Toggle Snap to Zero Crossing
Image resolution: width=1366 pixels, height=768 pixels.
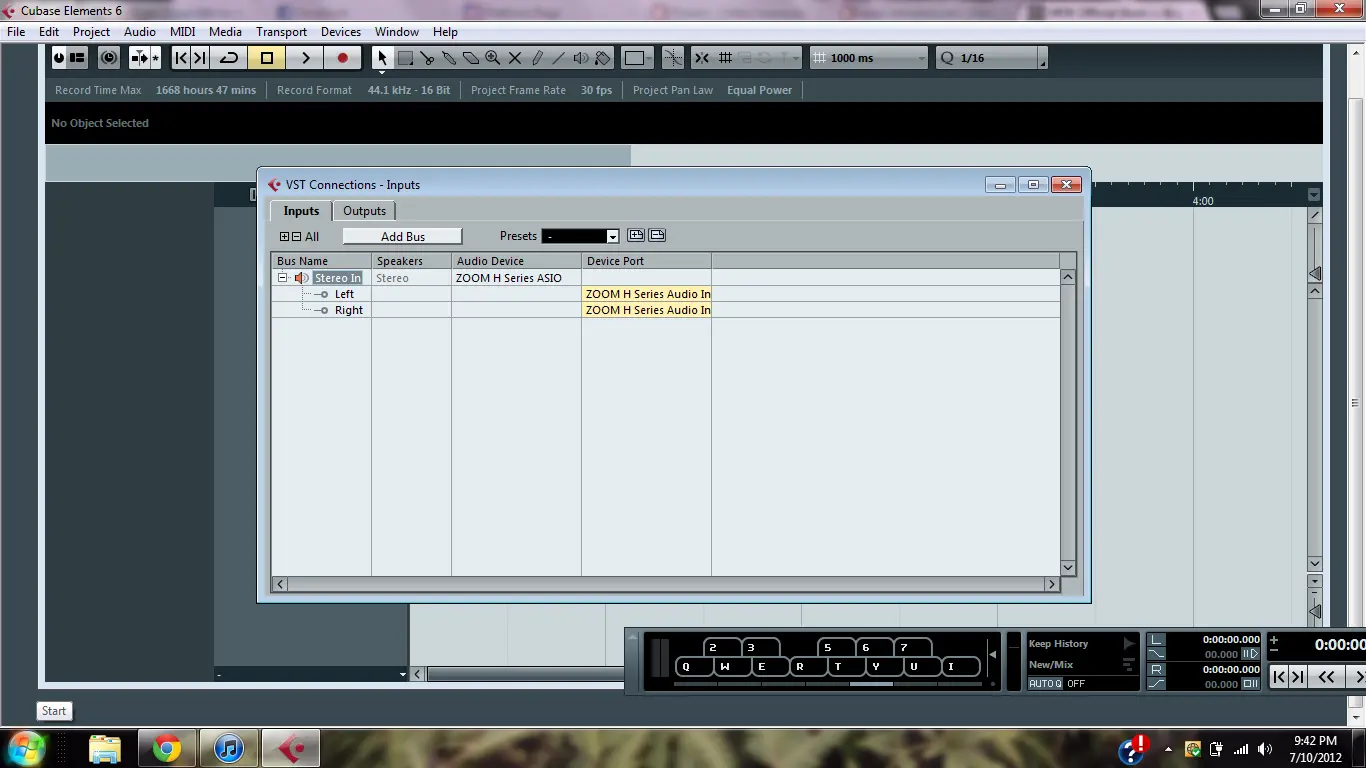[673, 58]
